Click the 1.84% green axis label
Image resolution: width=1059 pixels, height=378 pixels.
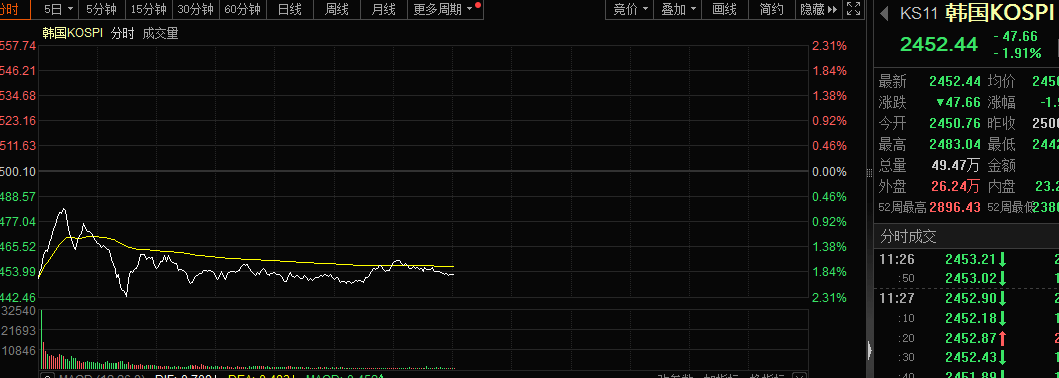829,271
